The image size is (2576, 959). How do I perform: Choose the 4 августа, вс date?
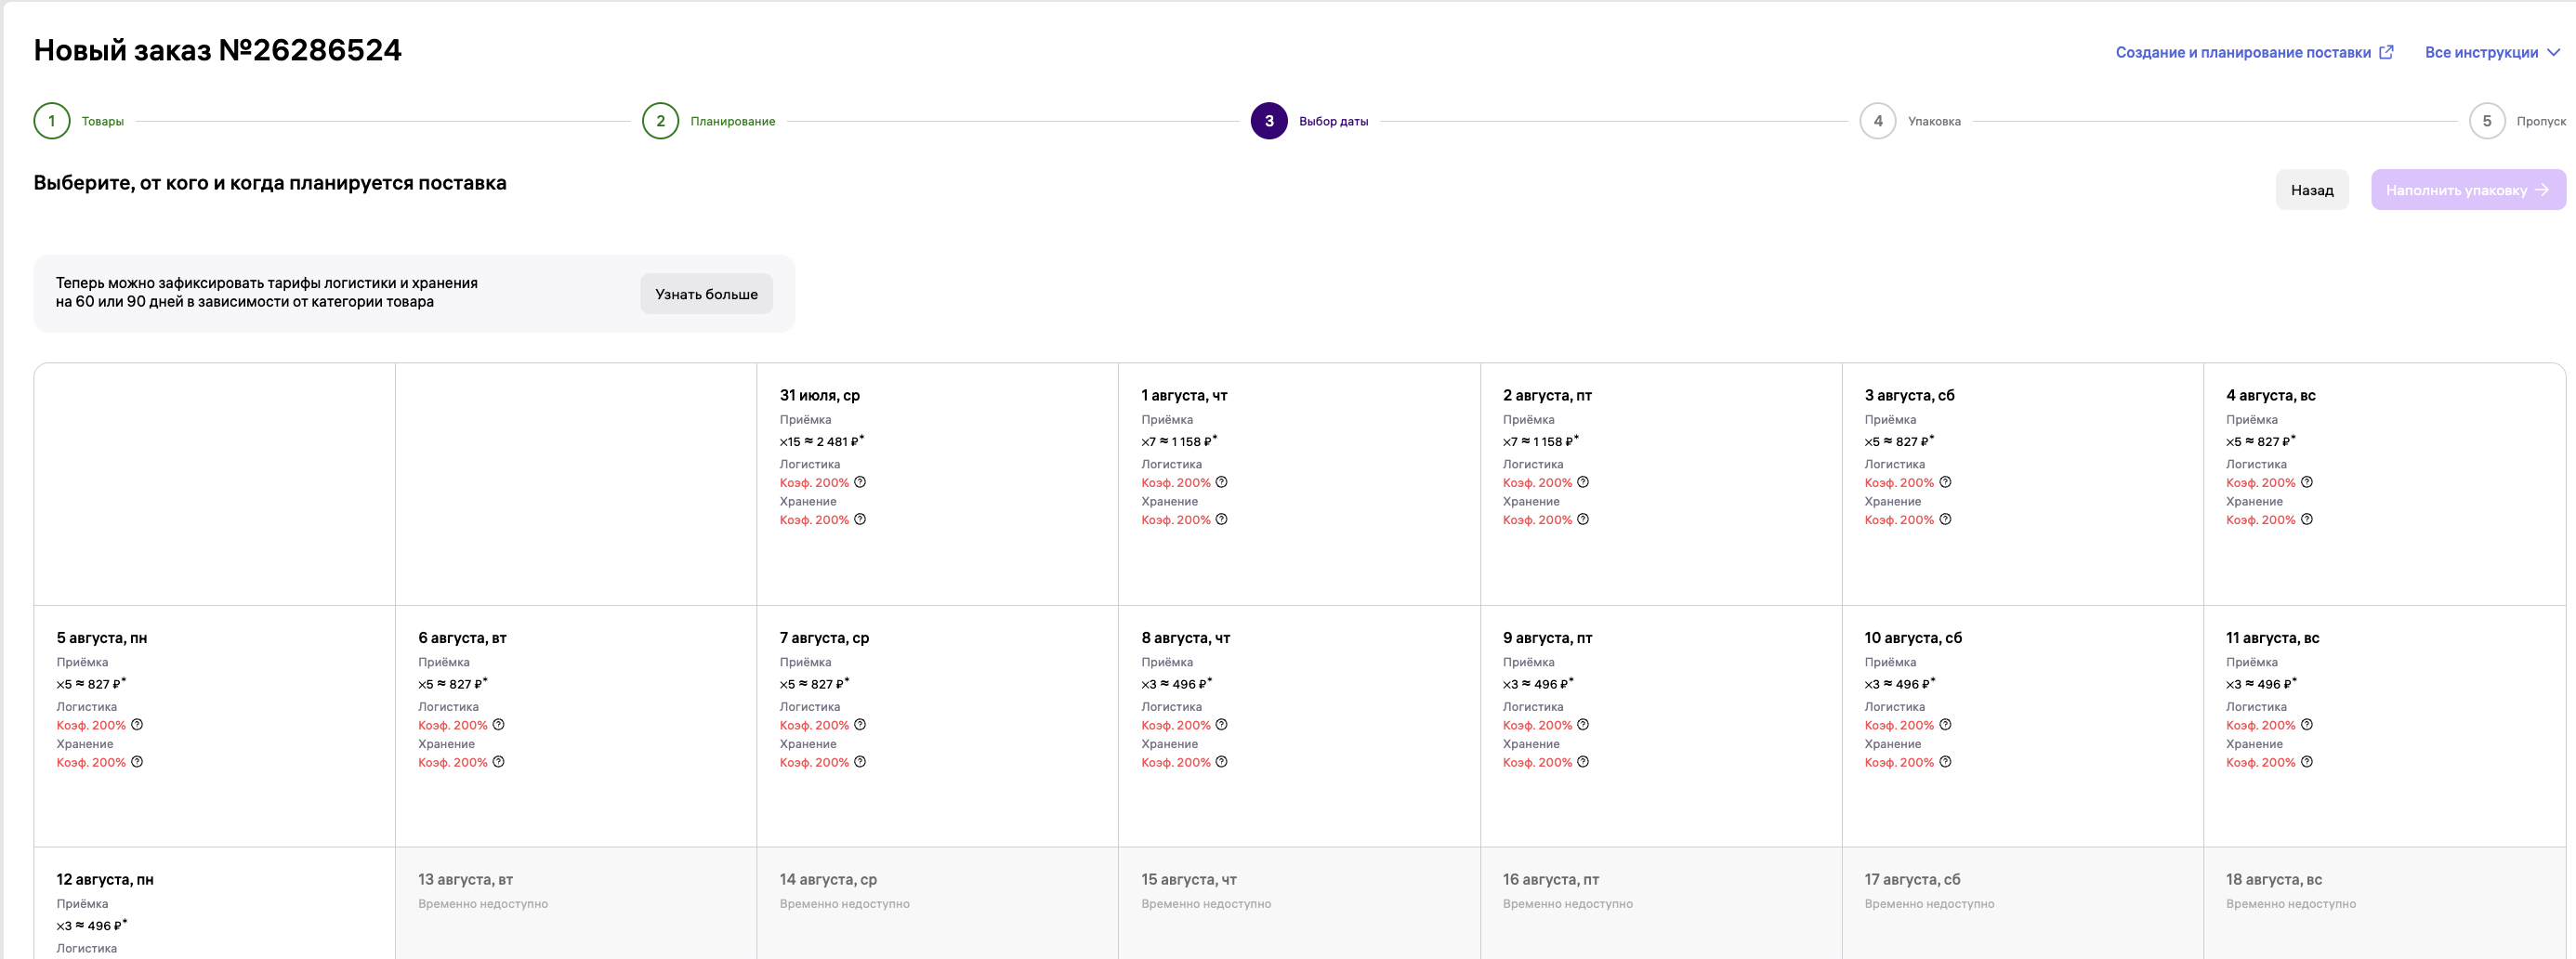coord(2384,484)
